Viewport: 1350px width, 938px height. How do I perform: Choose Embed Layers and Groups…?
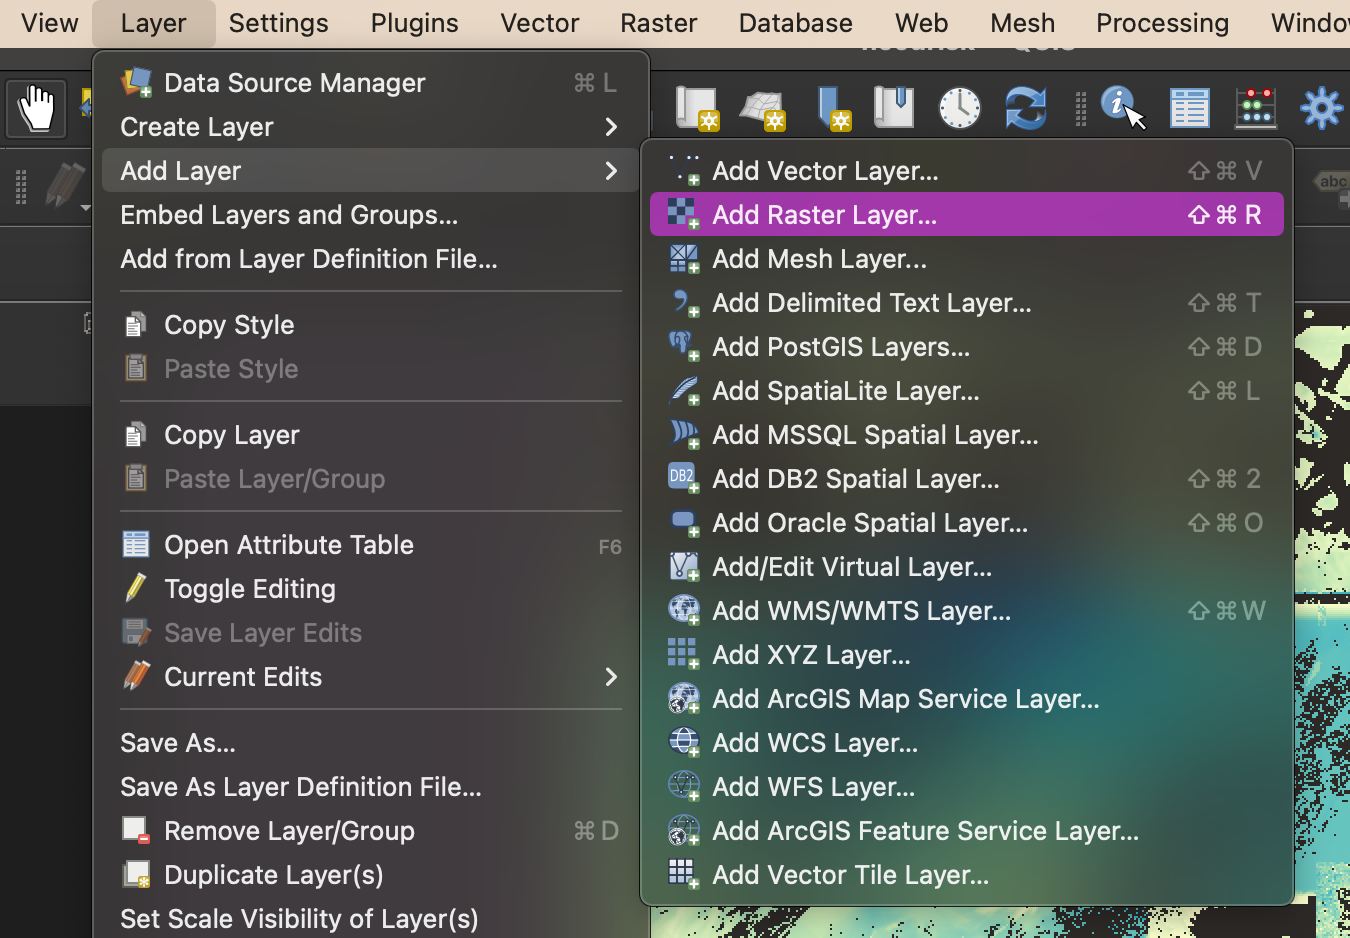(x=370, y=215)
